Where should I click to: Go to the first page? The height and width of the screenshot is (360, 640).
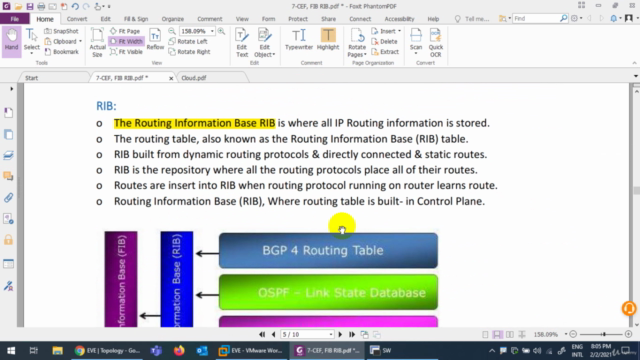pos(262,334)
